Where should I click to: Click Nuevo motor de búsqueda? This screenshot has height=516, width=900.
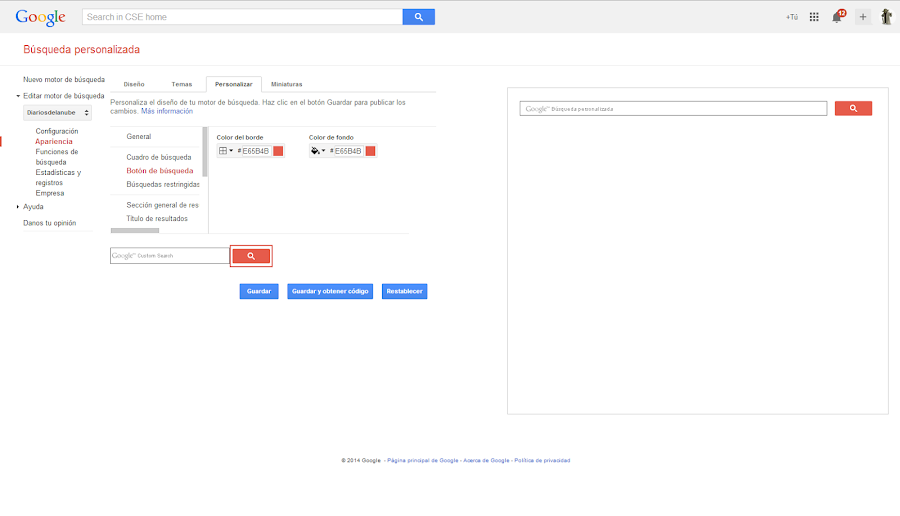click(64, 80)
